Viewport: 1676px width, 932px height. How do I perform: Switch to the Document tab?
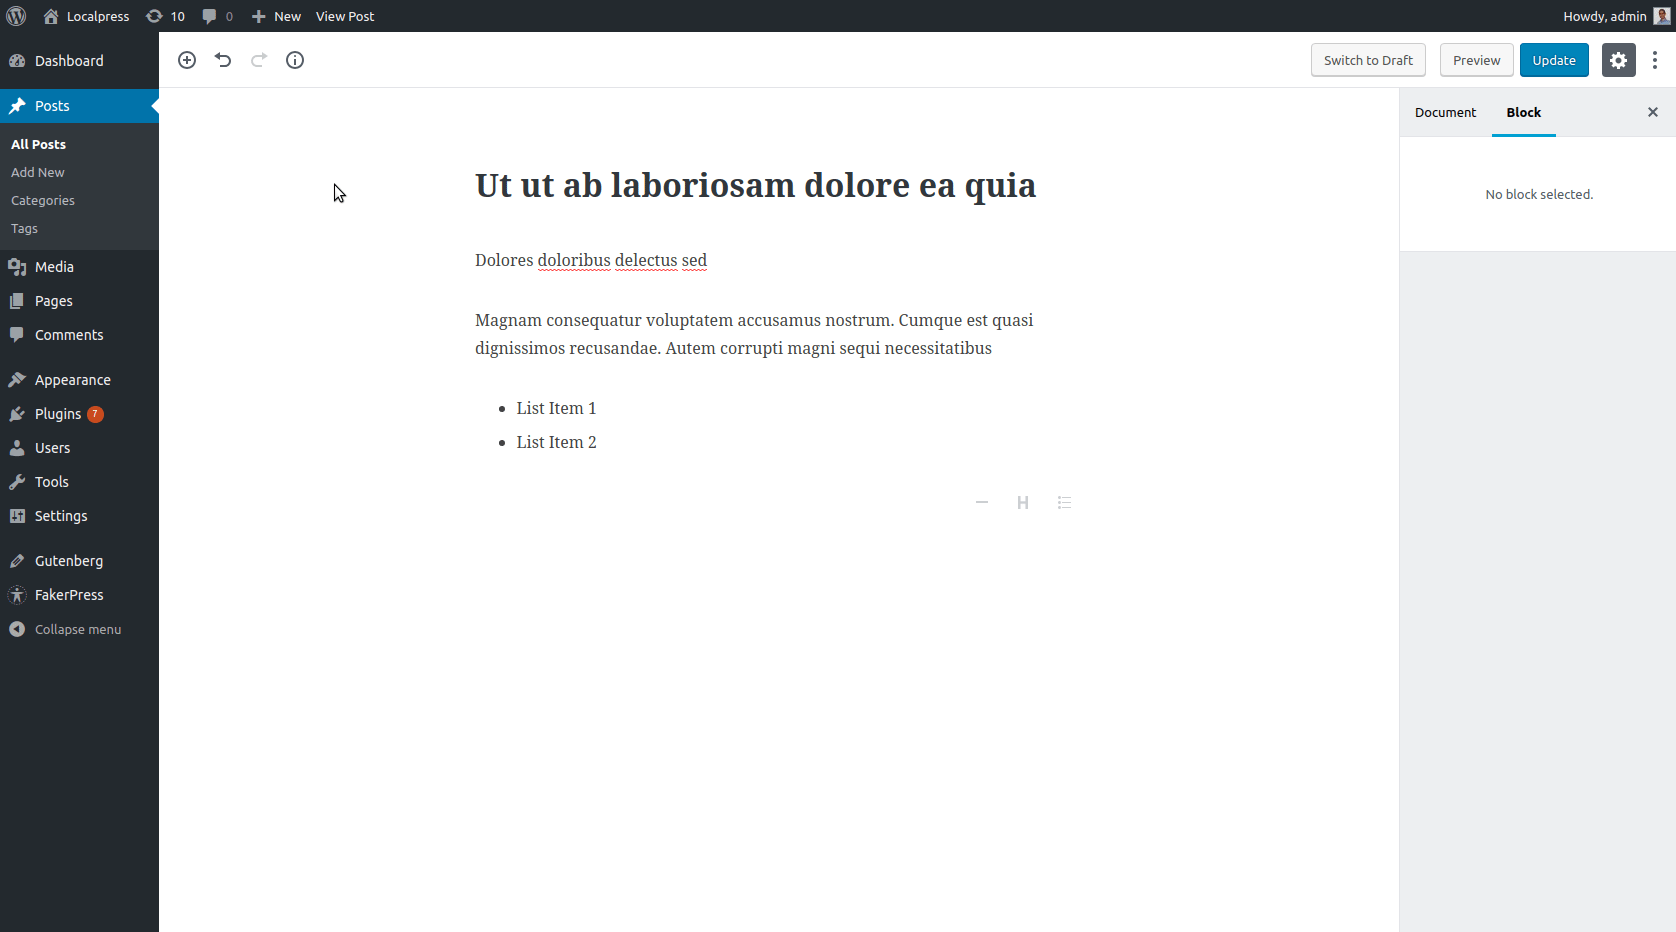point(1445,112)
